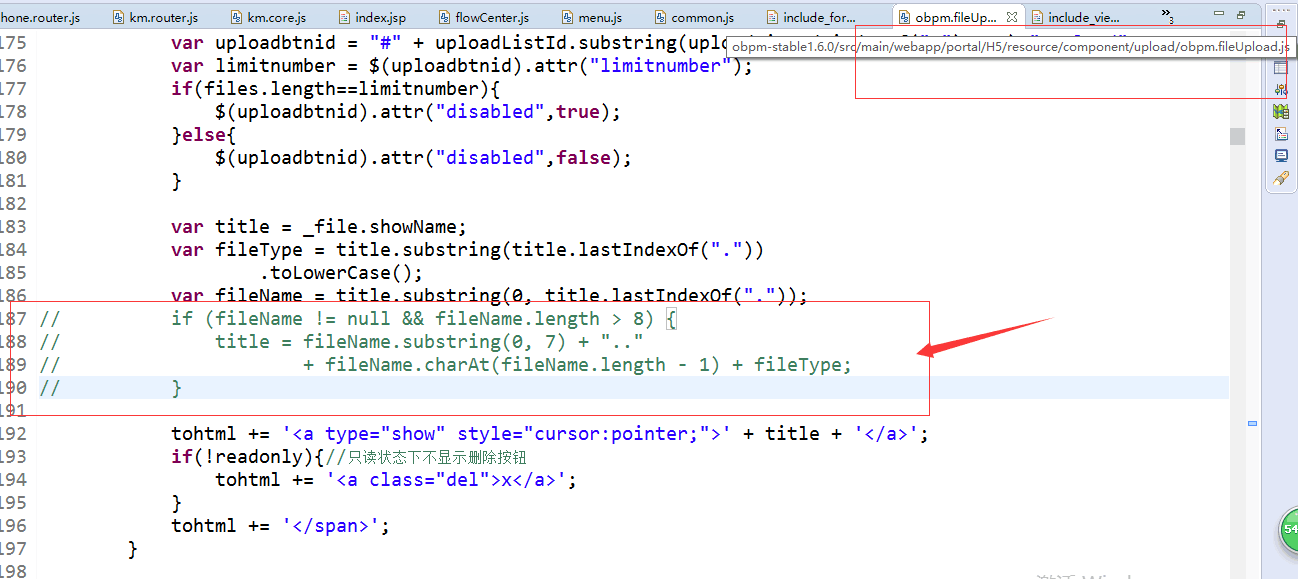Open the green map view icon
The width and height of the screenshot is (1298, 579).
point(1281,112)
